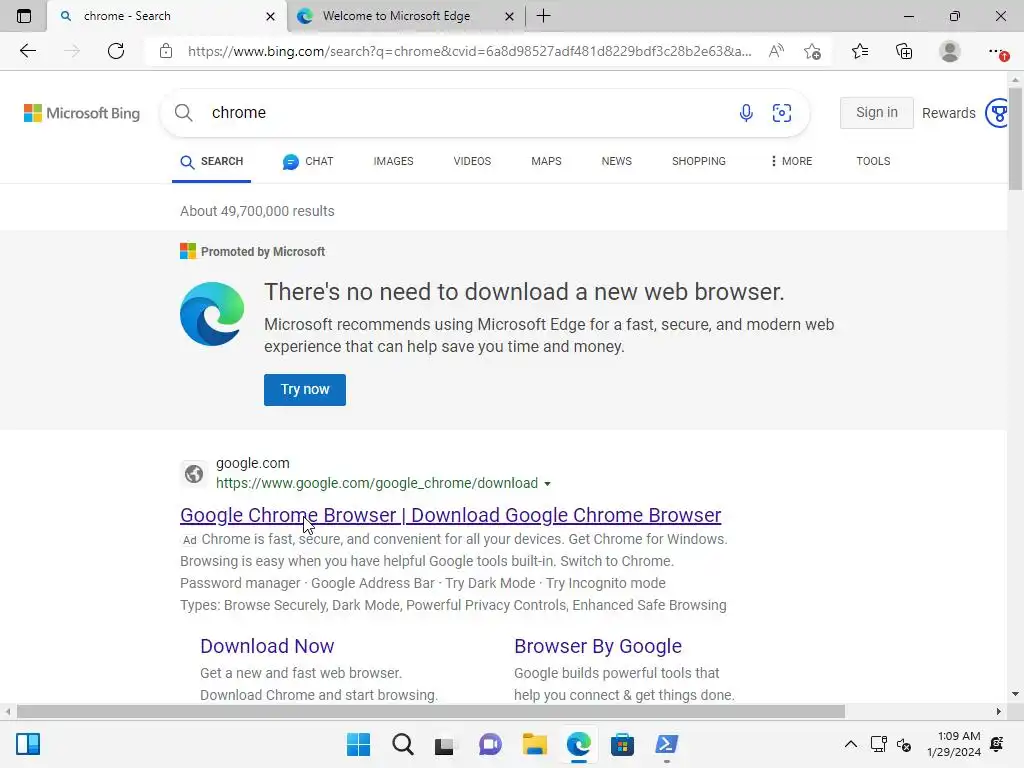The image size is (1024, 768).
Task: Switch to SHOPPING results tab
Action: tap(699, 161)
